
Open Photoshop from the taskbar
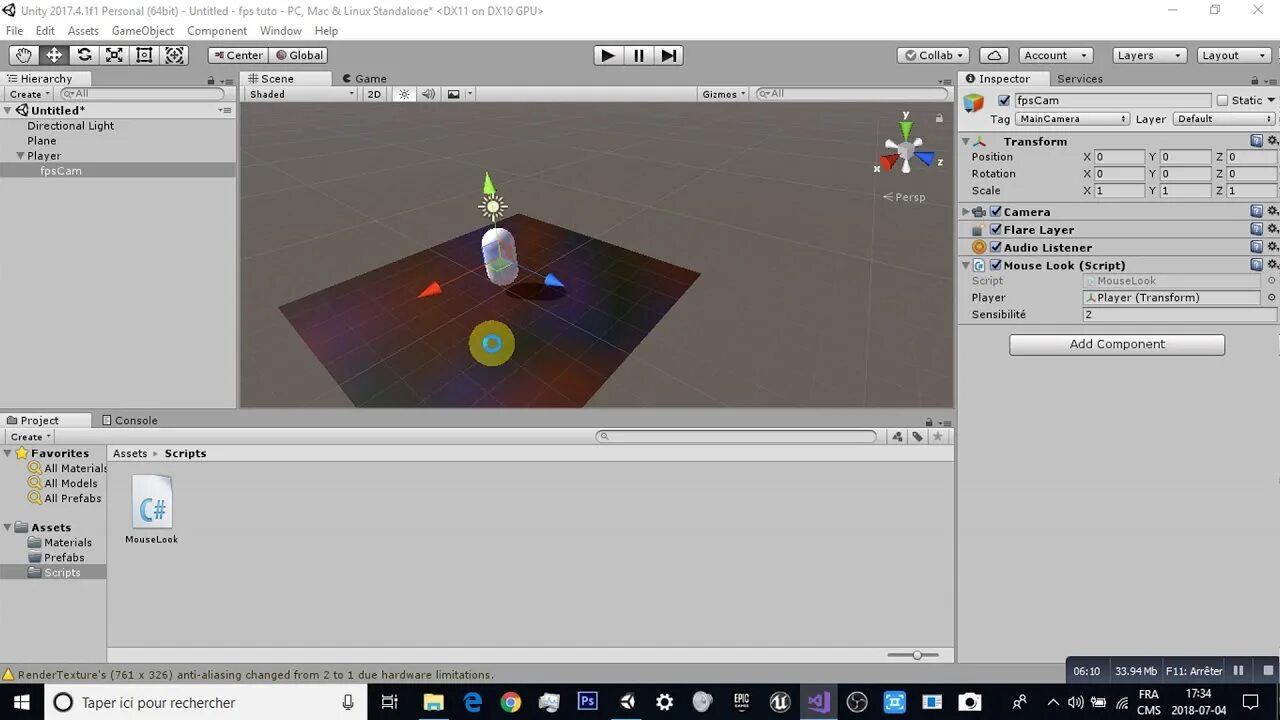[x=587, y=702]
